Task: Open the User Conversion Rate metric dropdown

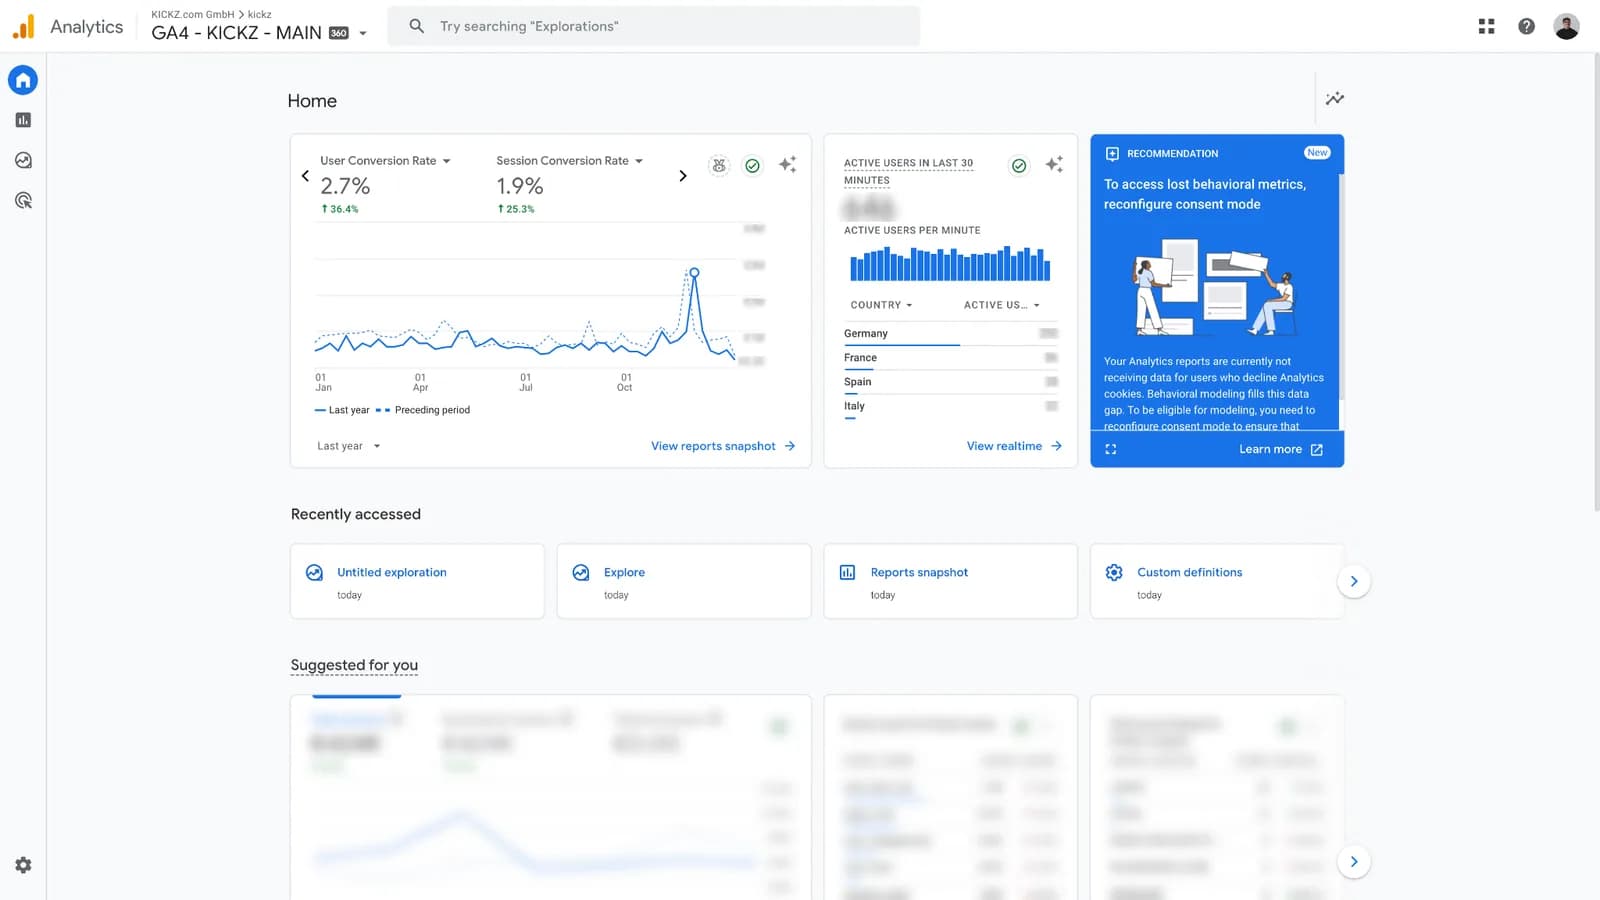Action: [x=385, y=160]
